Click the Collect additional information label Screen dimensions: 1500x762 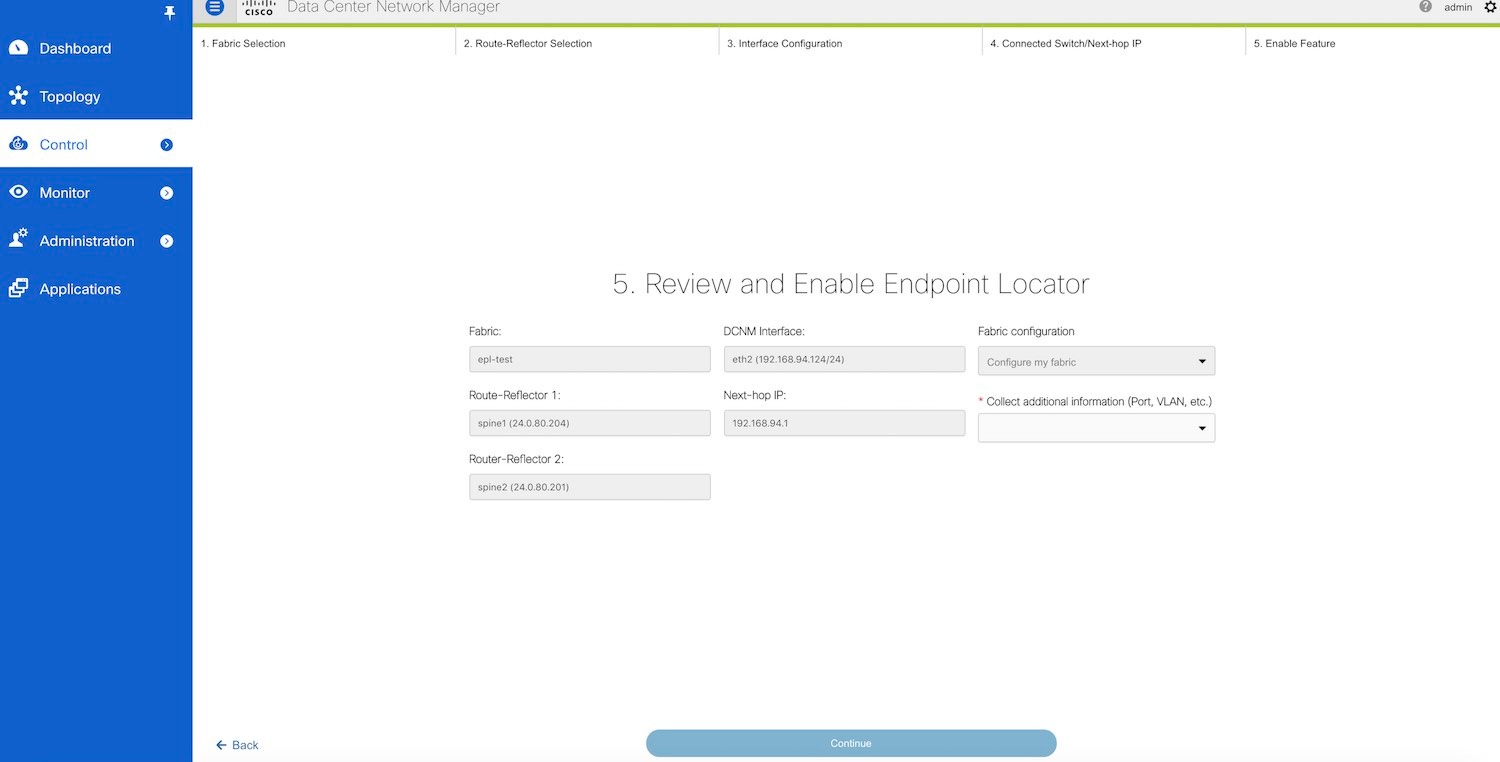tap(1099, 401)
